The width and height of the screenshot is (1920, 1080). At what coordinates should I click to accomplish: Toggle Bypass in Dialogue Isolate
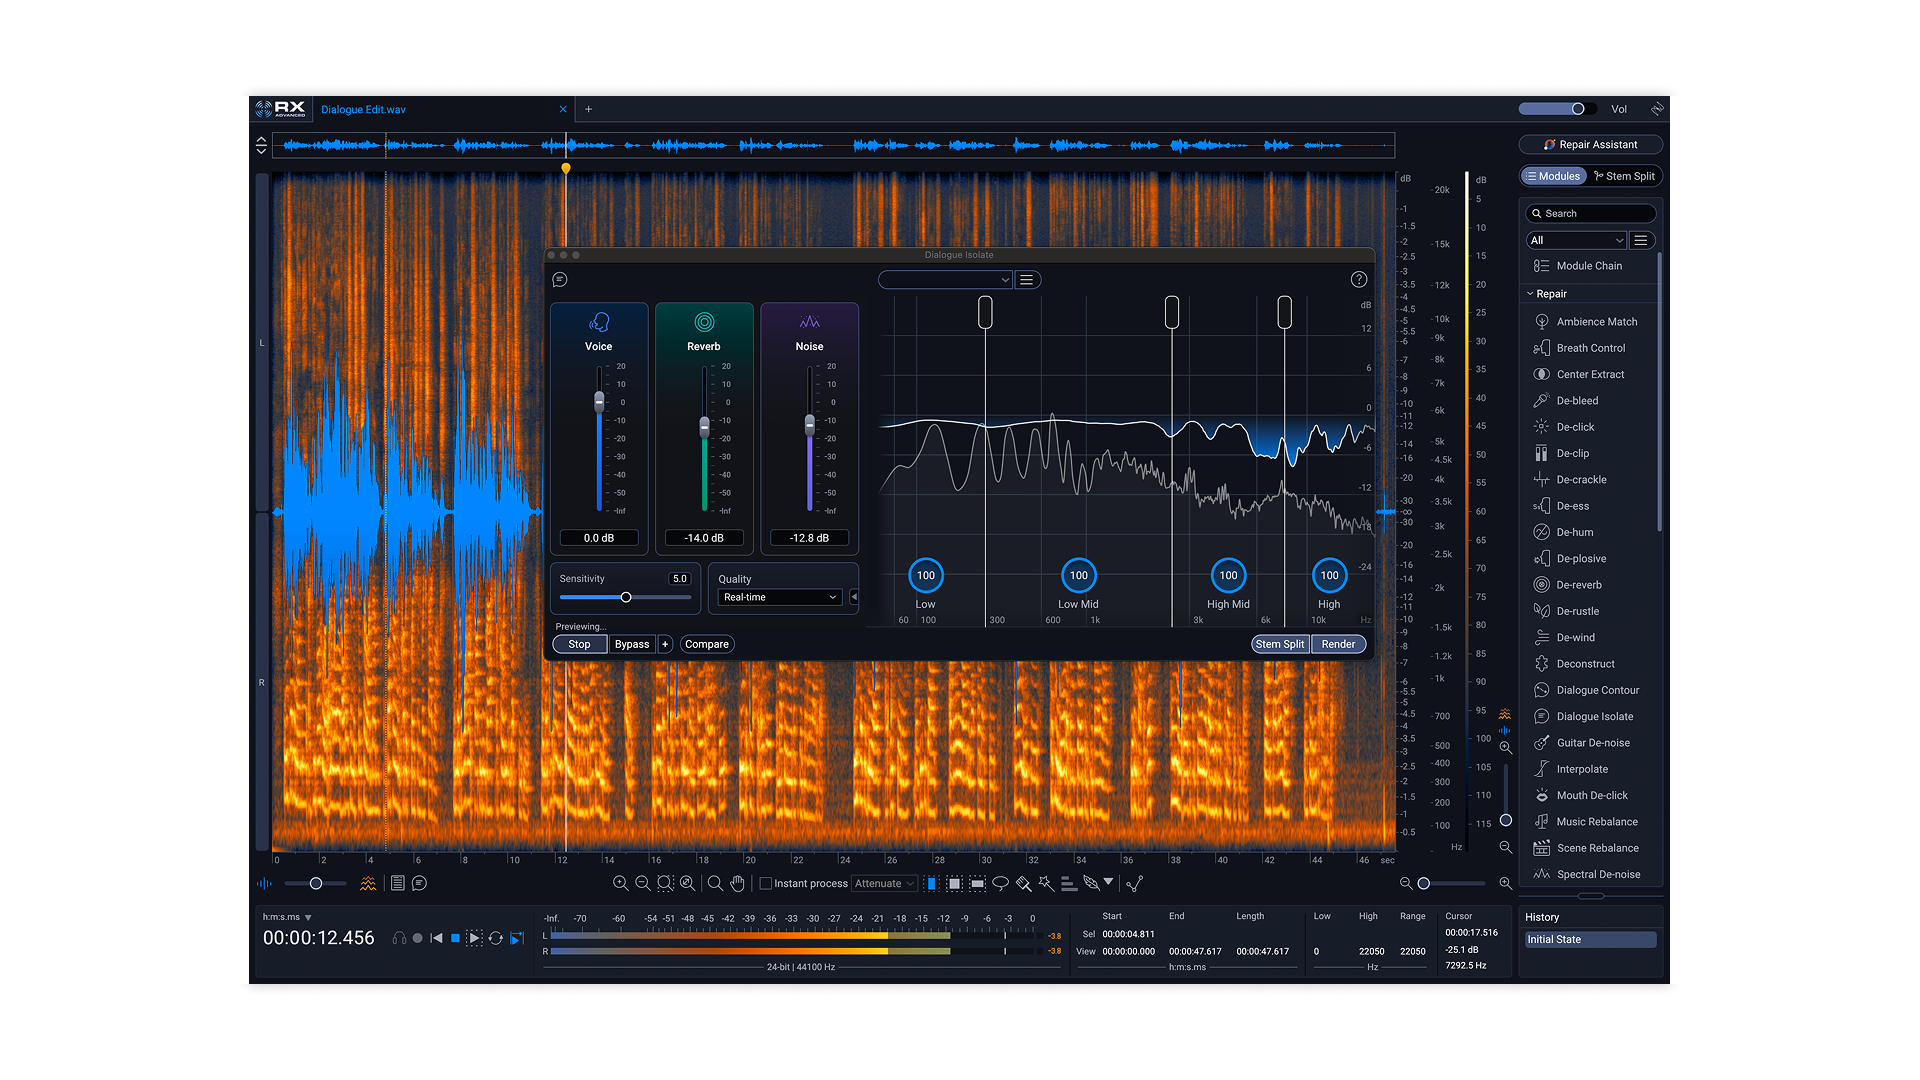(632, 645)
